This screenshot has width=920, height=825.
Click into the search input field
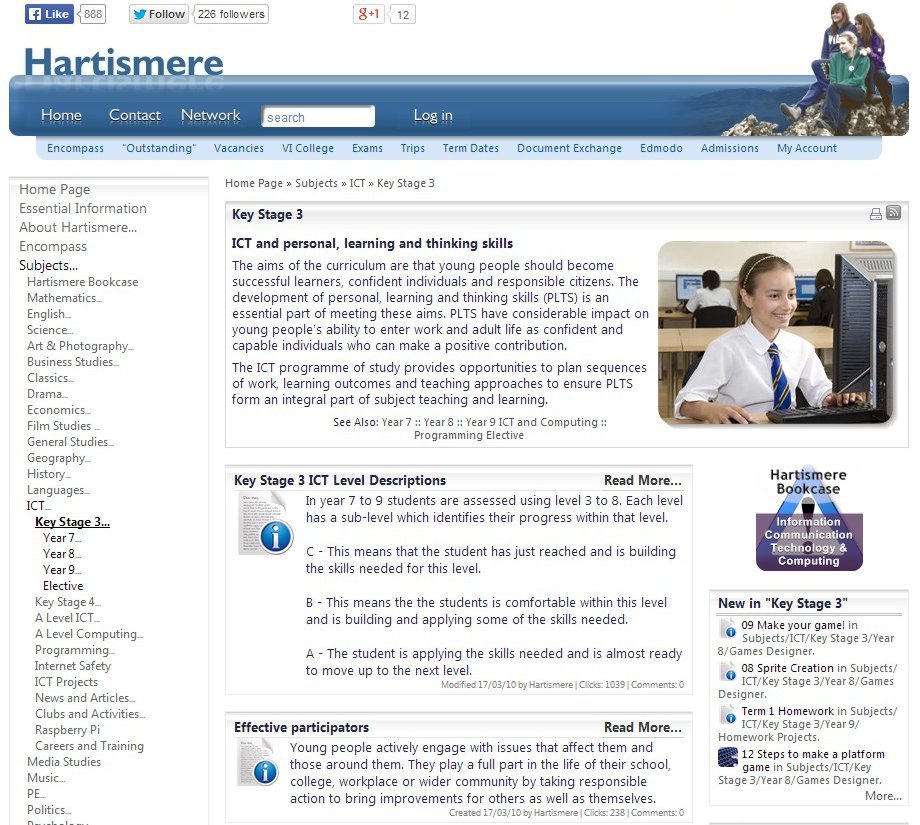(x=318, y=117)
